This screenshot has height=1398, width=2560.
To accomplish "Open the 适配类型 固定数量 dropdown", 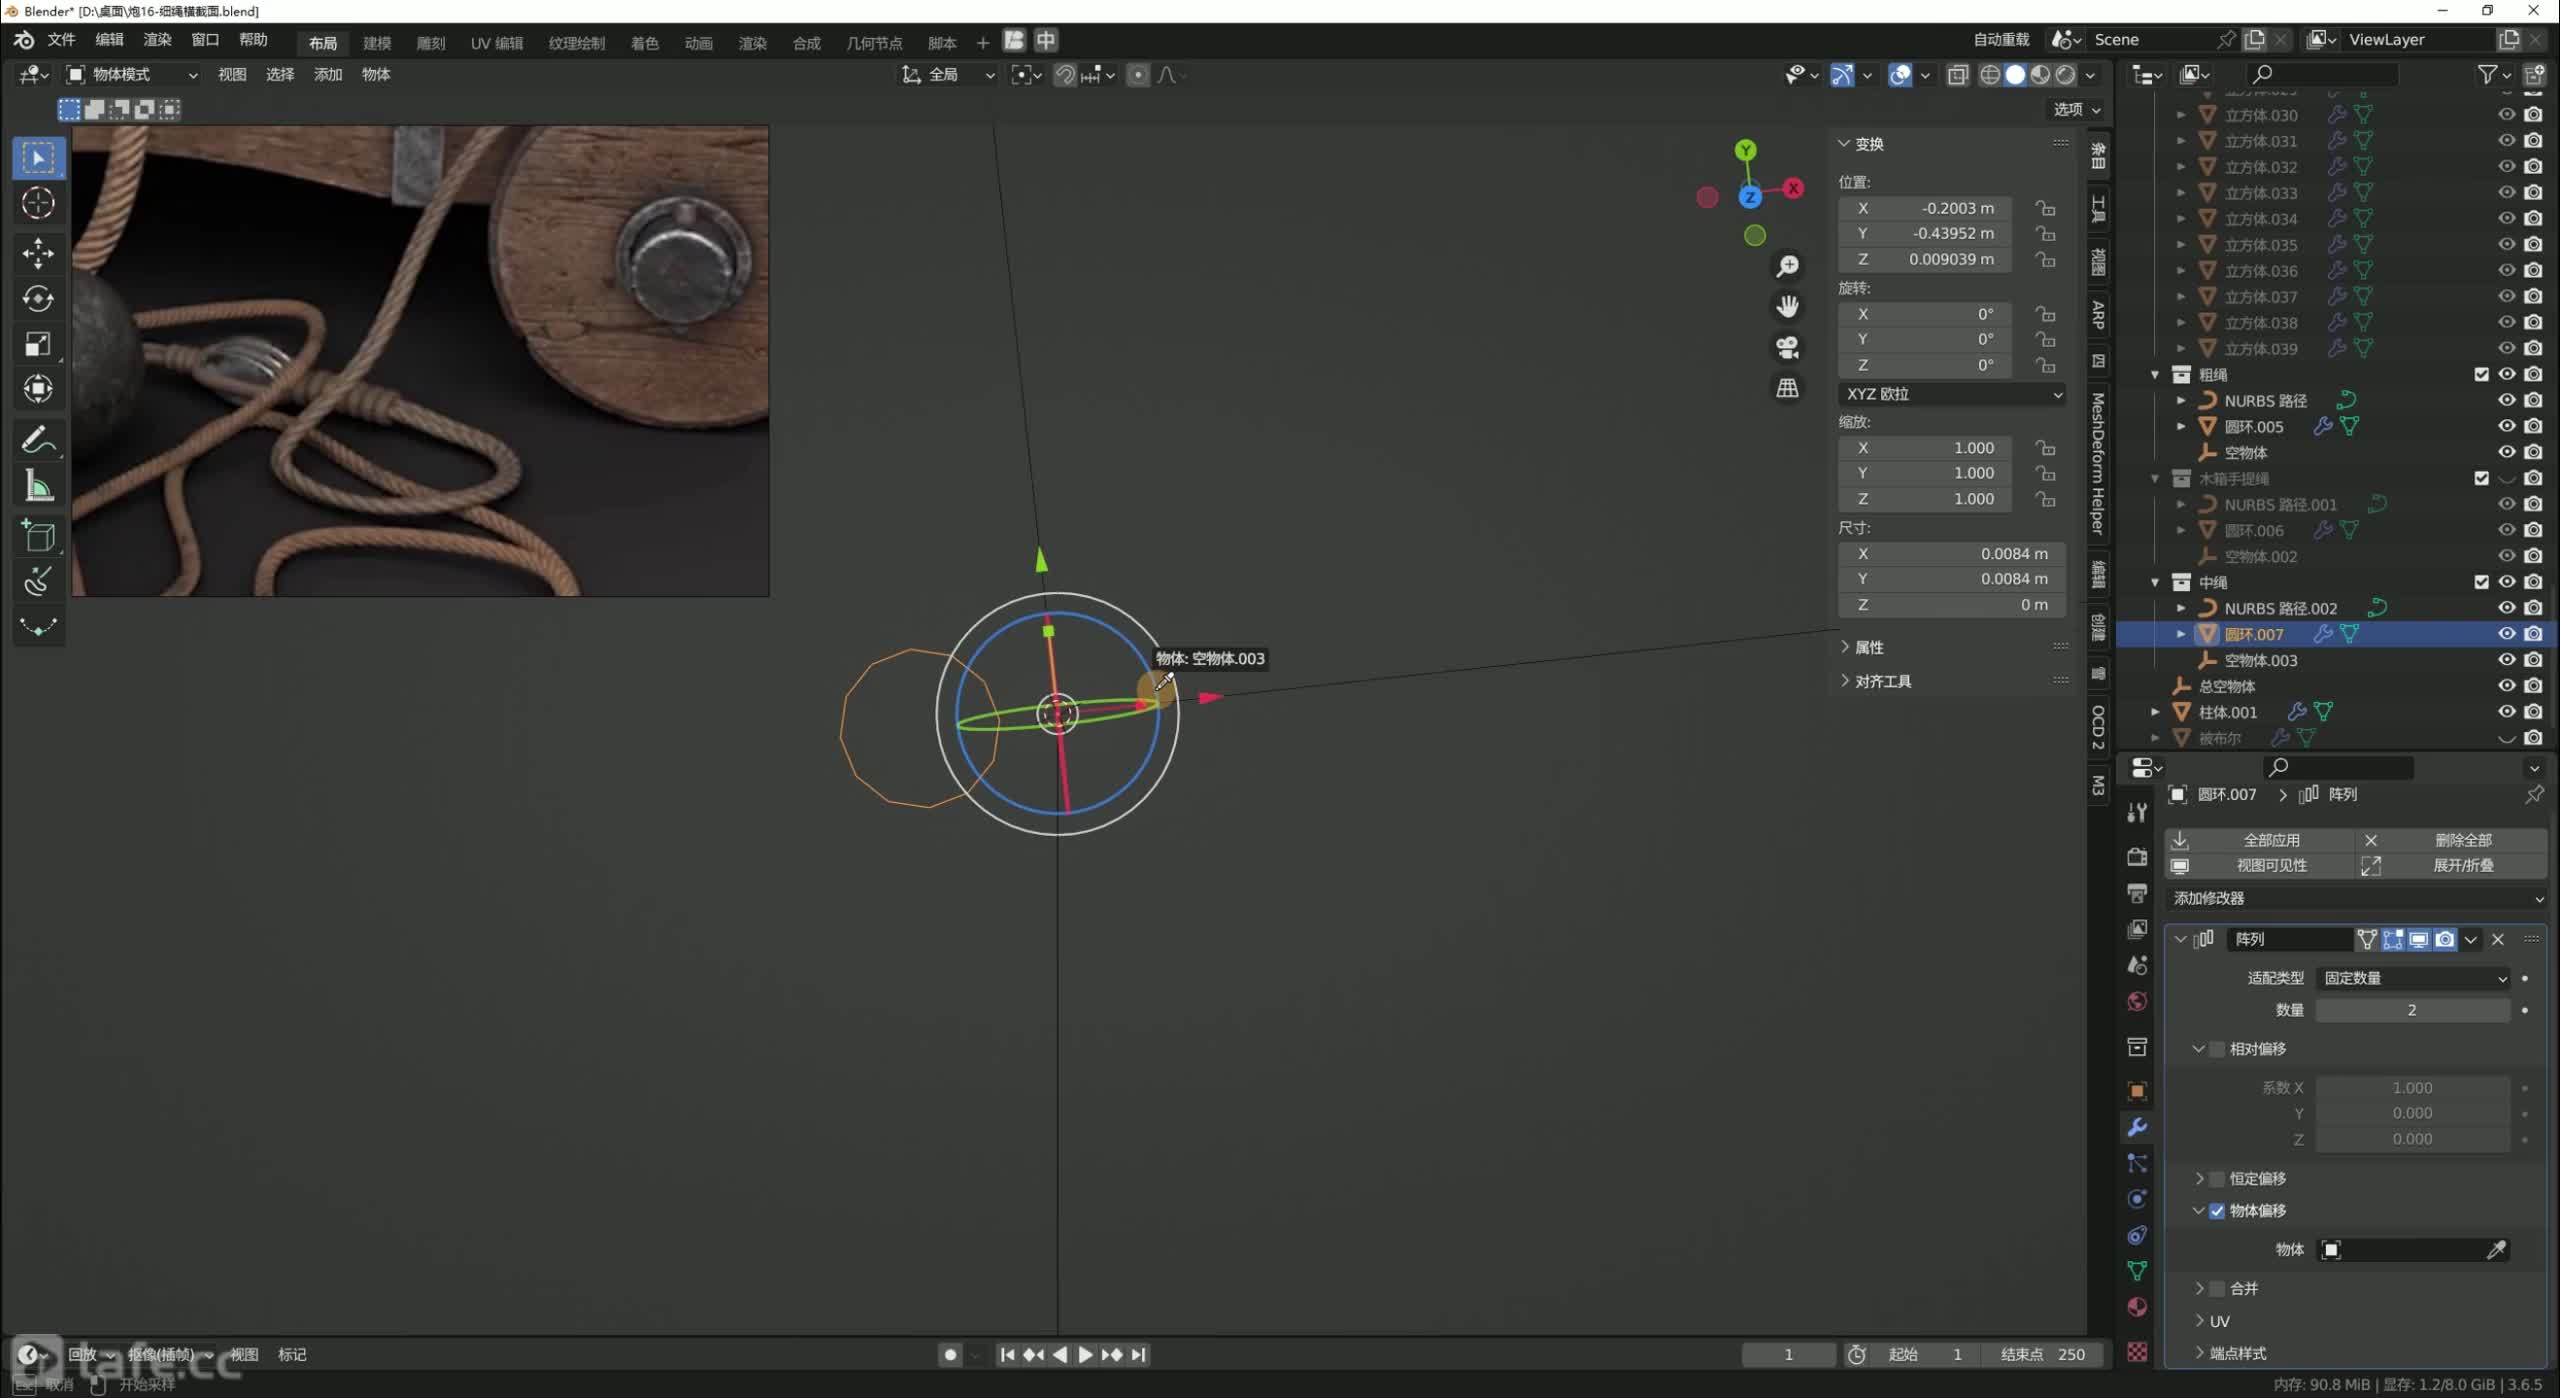I will tap(2412, 978).
